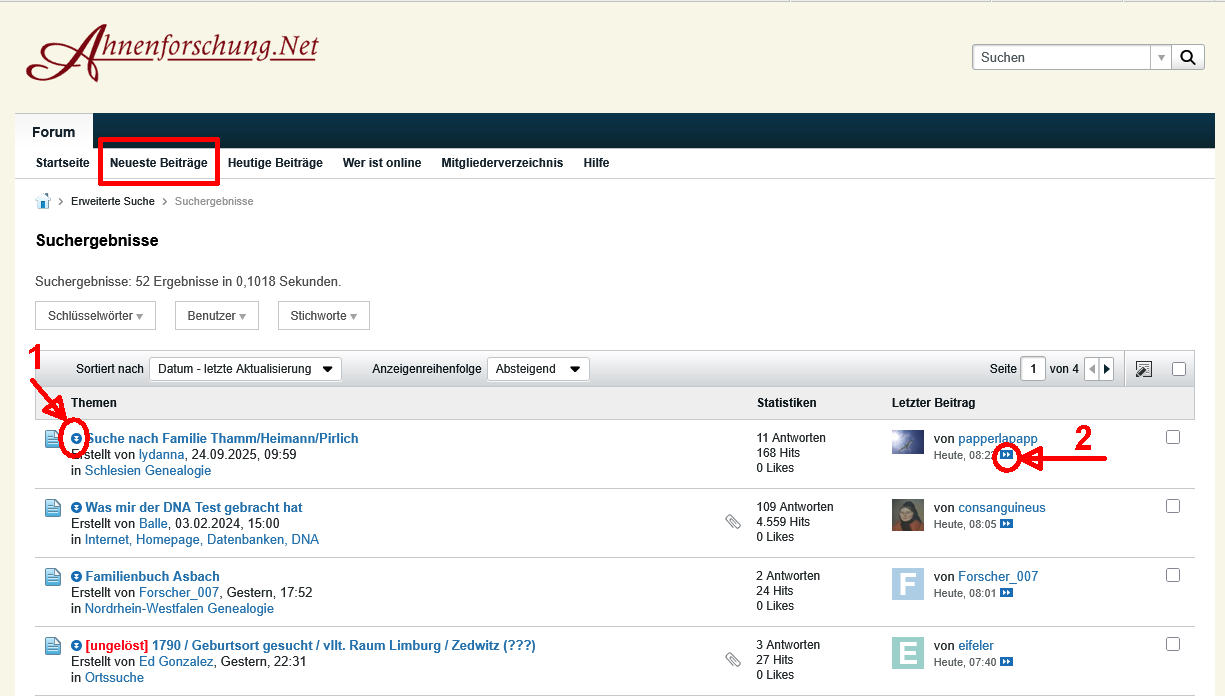Image resolution: width=1225 pixels, height=696 pixels.
Task: Select Wer ist online in navigation
Action: 382,163
